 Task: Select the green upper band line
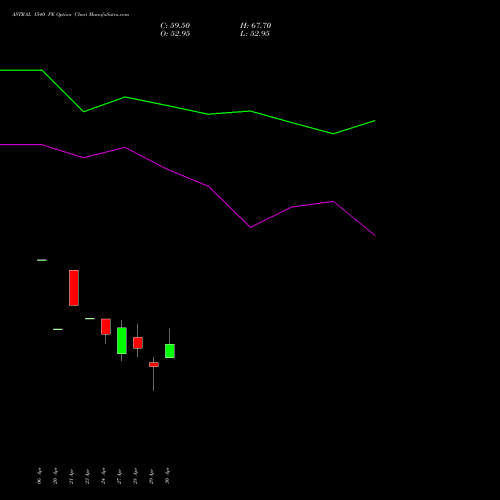[x=187, y=110]
